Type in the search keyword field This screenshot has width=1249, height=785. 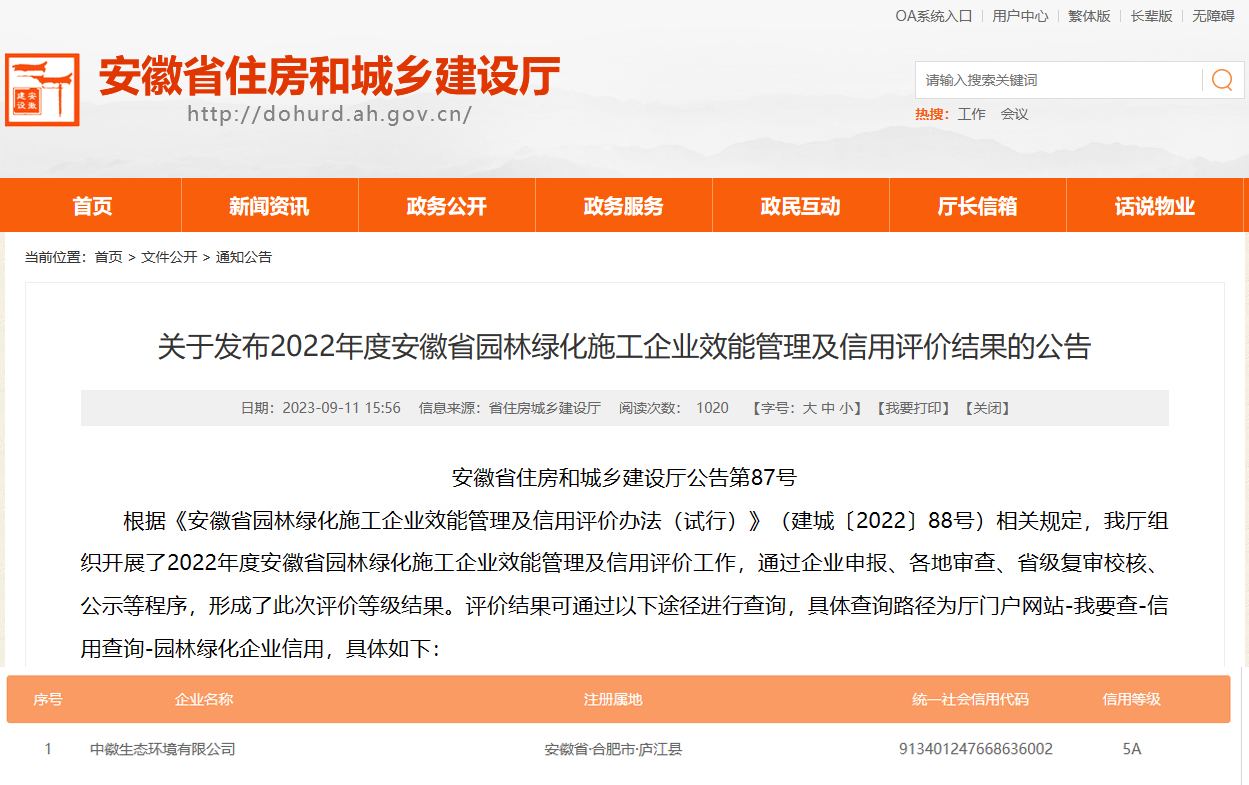pos(1058,80)
